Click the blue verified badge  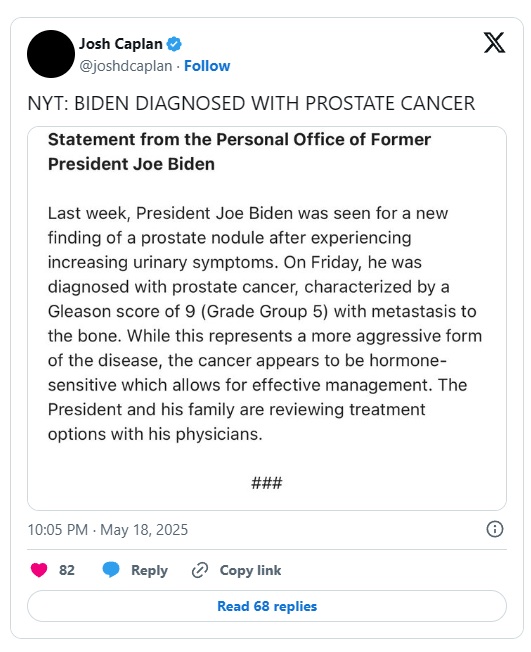(174, 44)
